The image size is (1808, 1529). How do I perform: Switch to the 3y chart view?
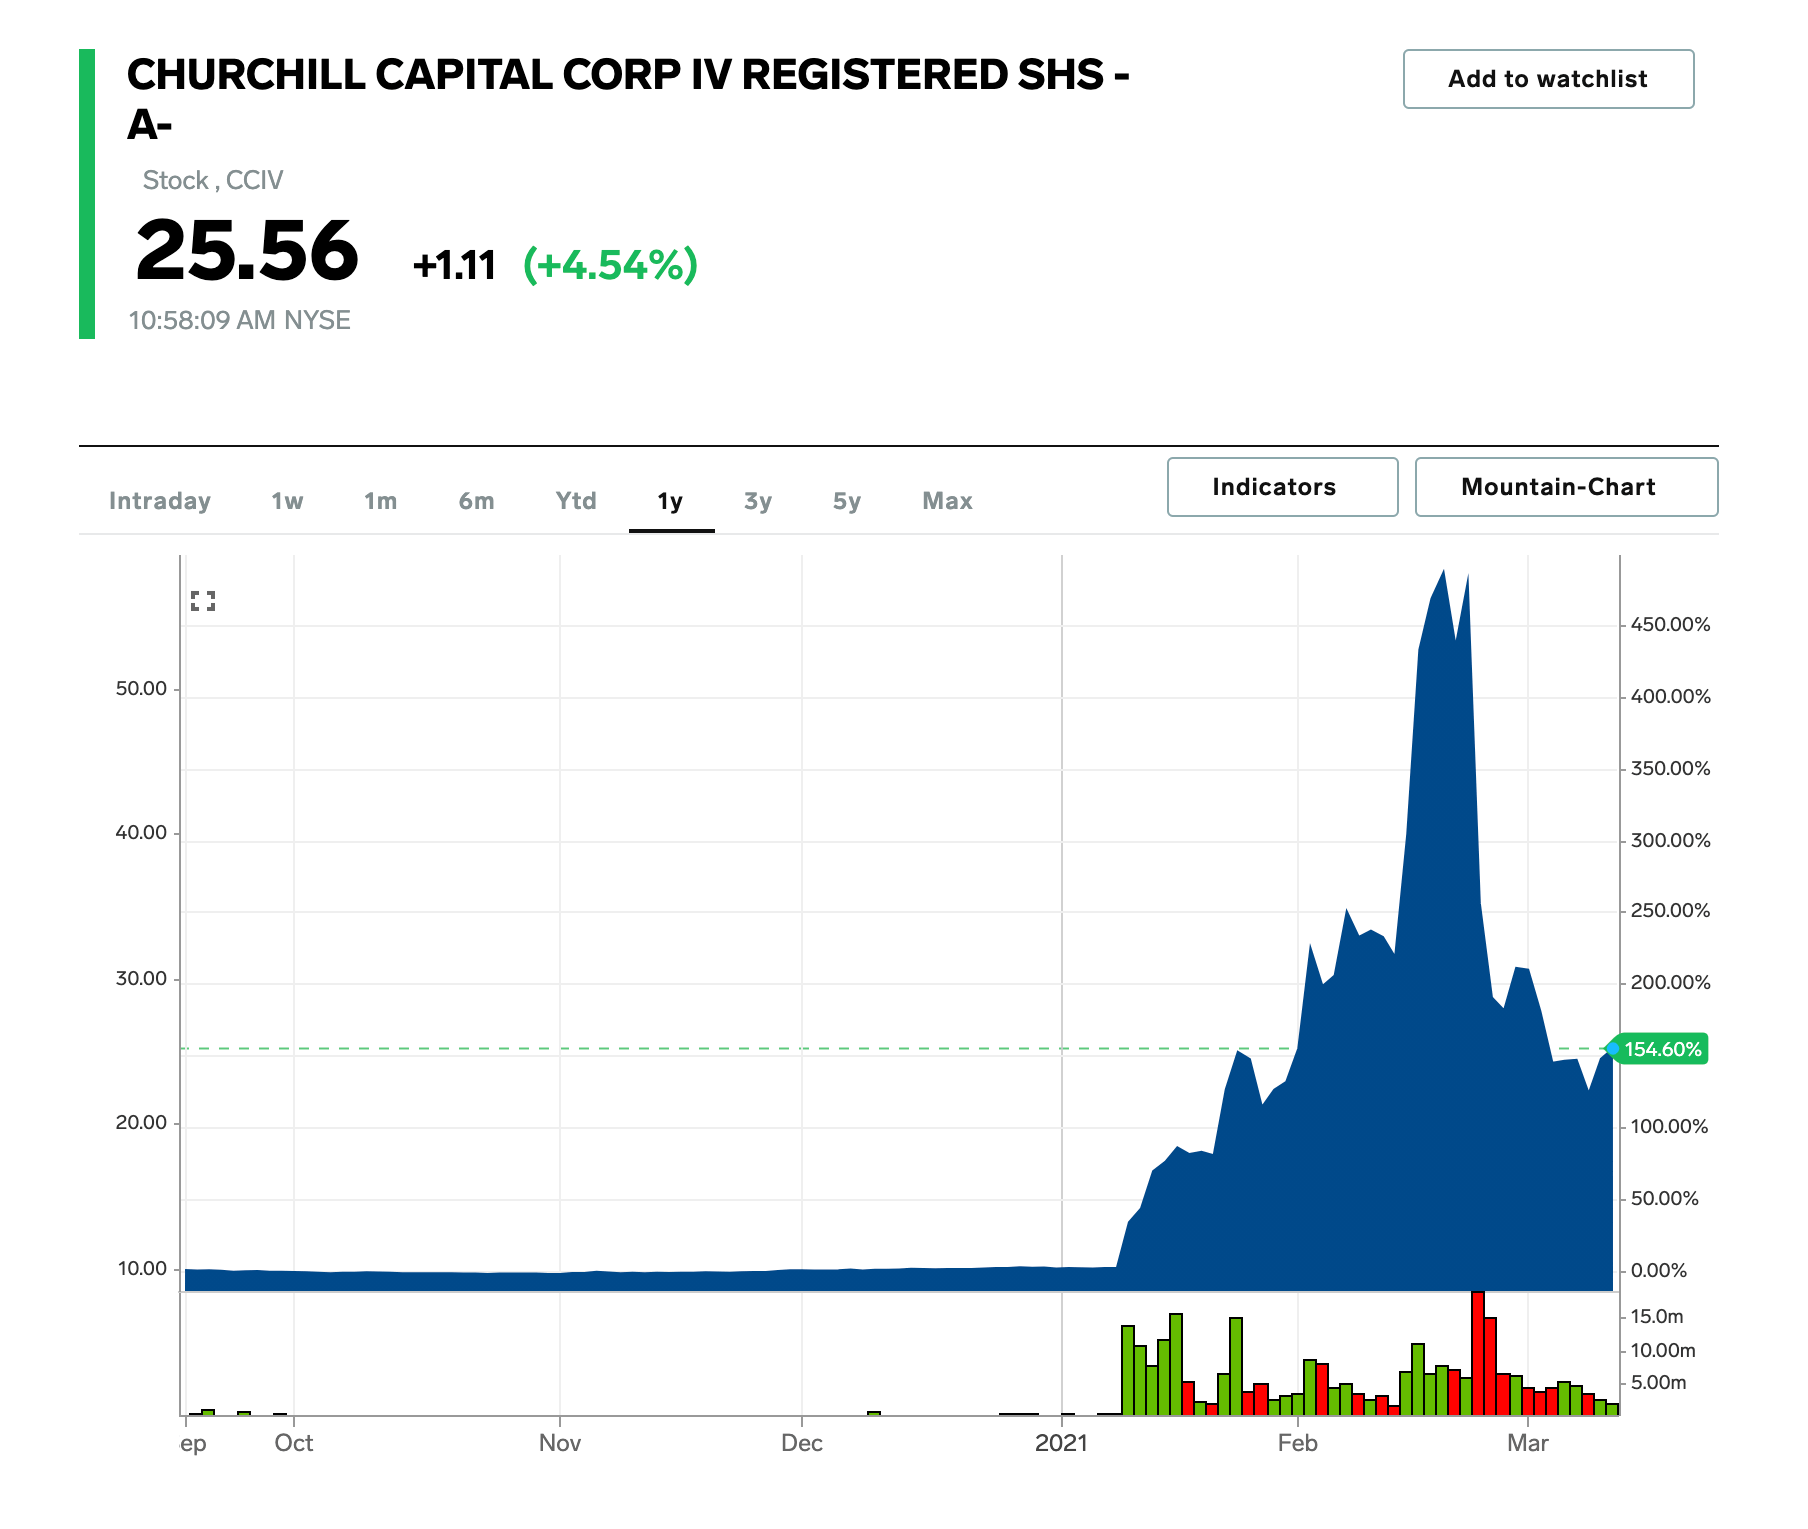pyautogui.click(x=757, y=501)
